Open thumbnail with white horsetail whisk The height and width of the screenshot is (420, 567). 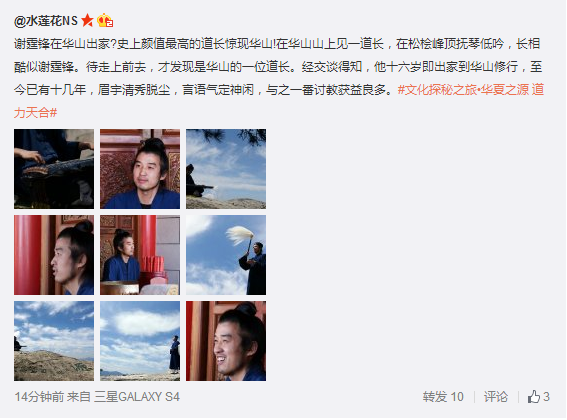[x=226, y=255]
